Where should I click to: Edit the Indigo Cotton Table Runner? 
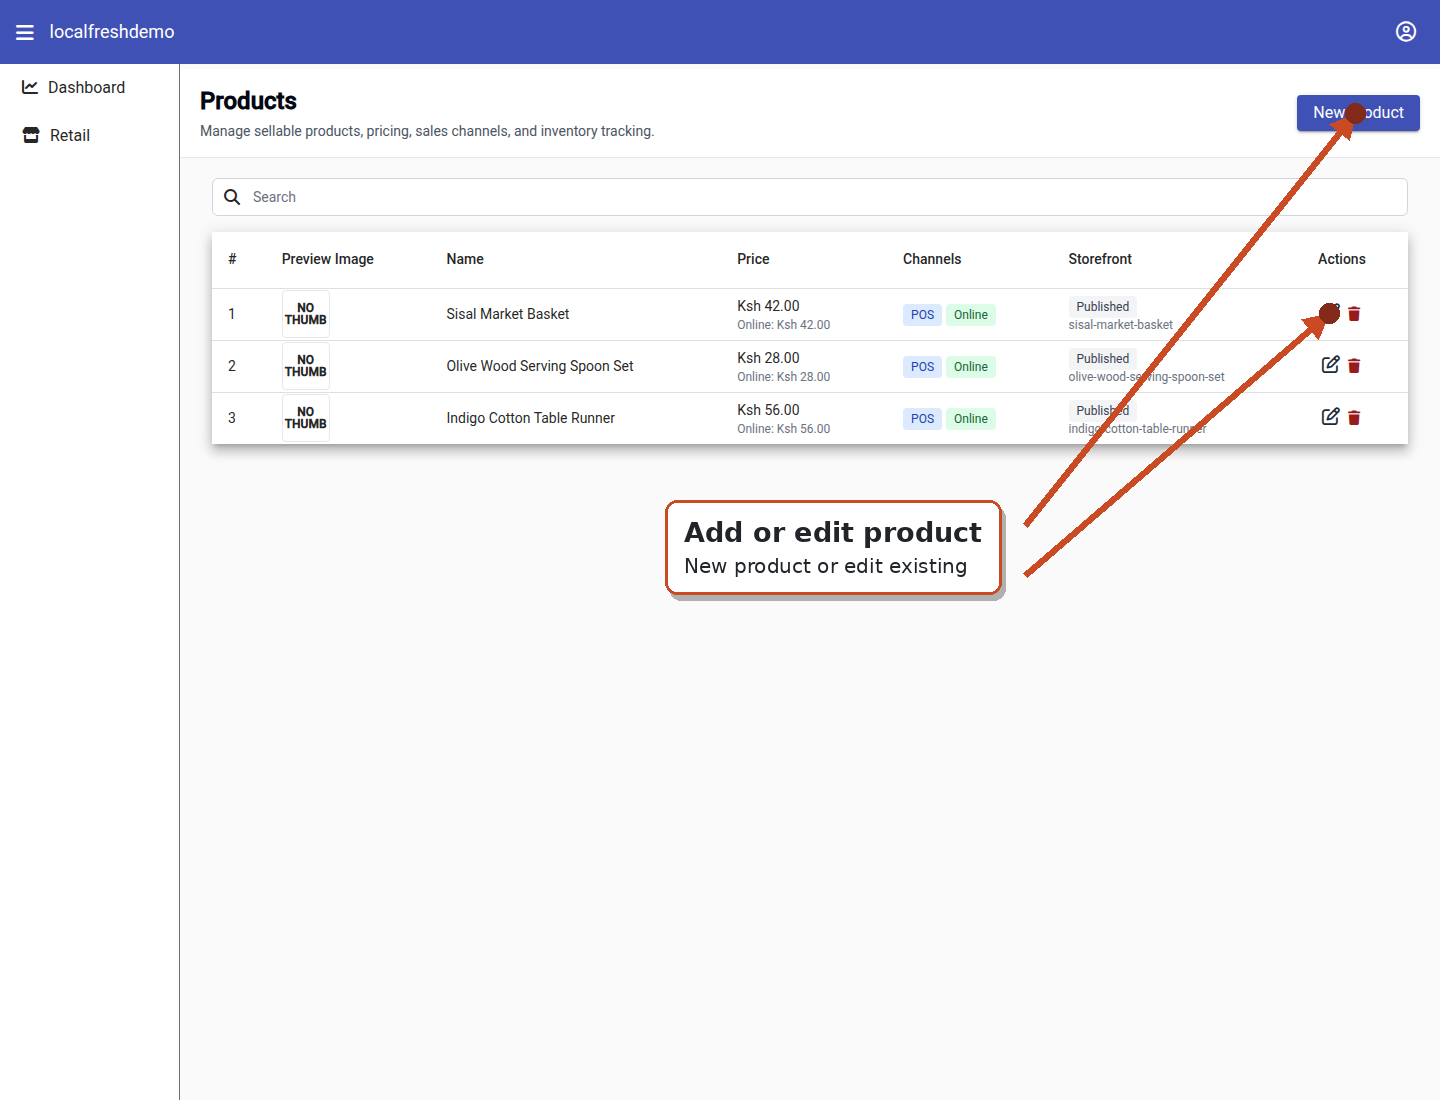(x=1330, y=417)
